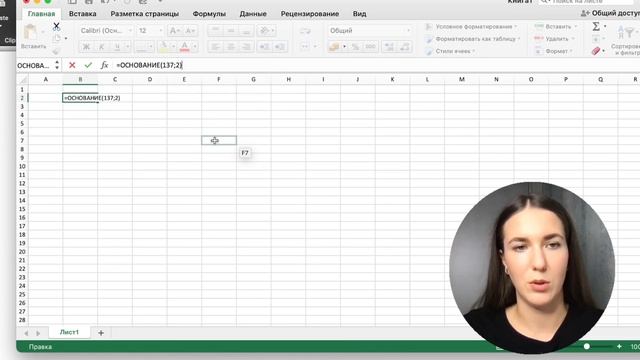Click the Вставить paste clipboard icon

point(31,32)
